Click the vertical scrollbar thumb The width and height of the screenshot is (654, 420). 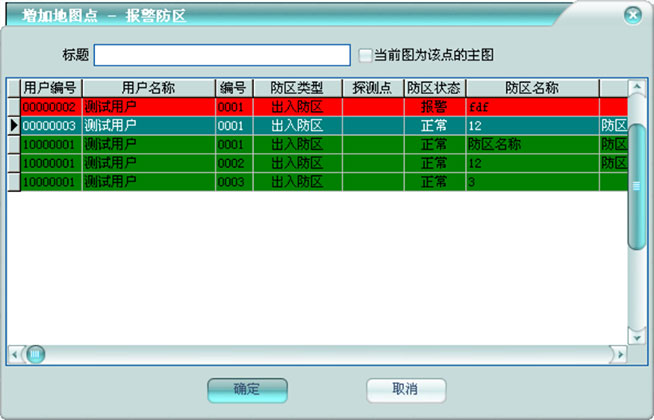click(x=636, y=185)
